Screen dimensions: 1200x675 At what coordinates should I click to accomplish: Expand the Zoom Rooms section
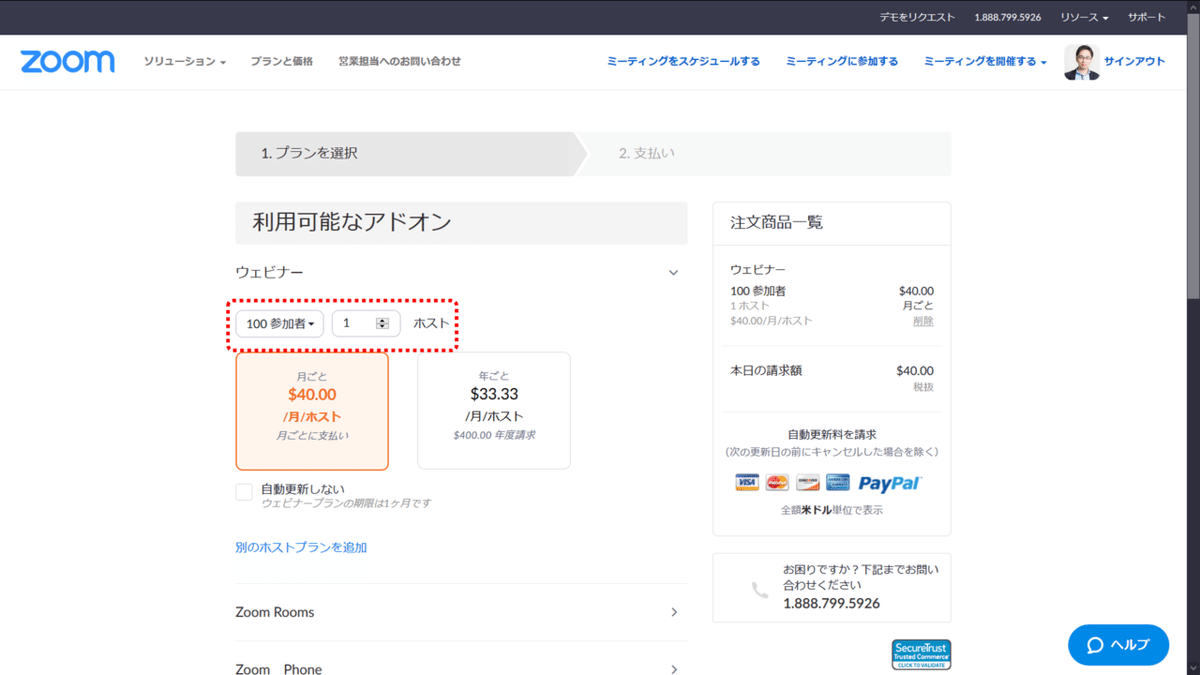click(461, 612)
